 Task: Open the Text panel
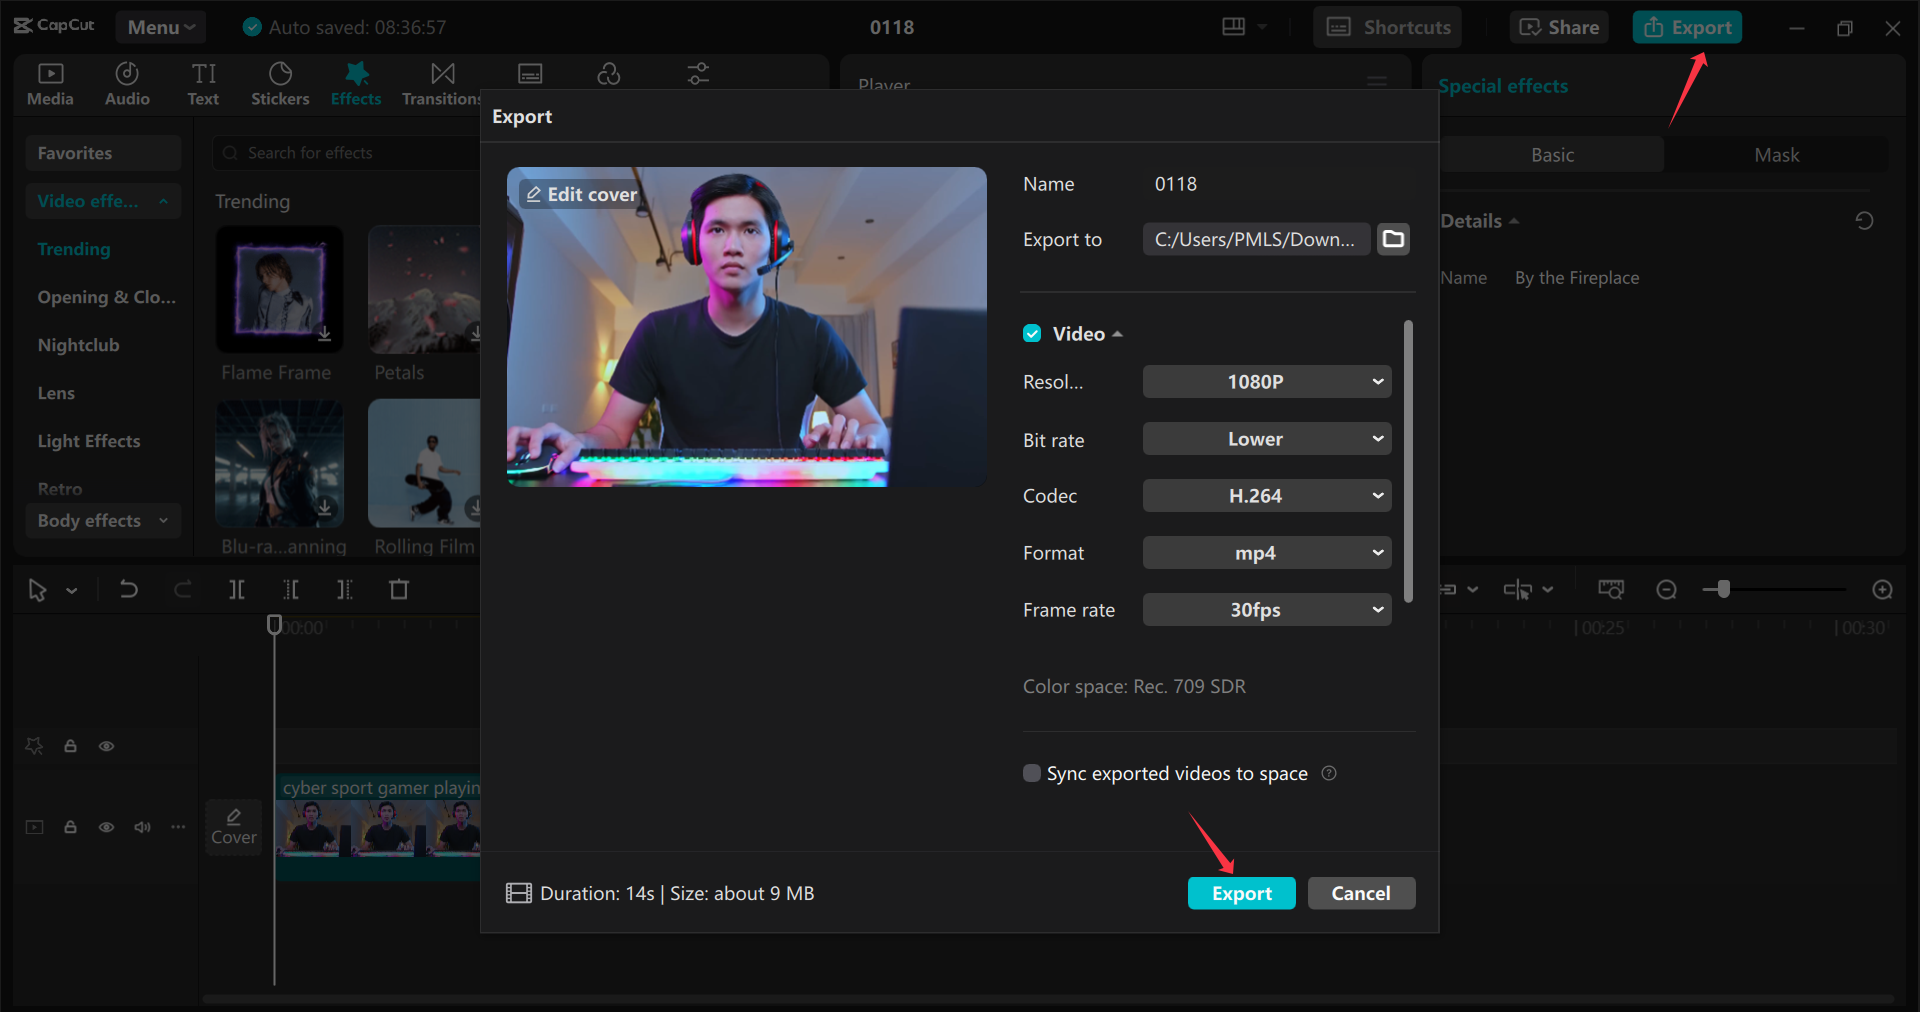click(x=203, y=83)
